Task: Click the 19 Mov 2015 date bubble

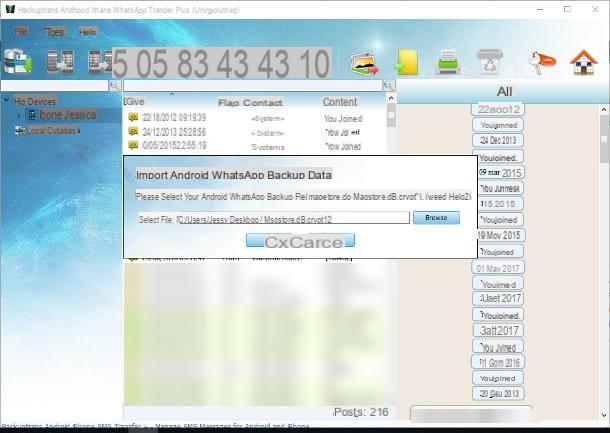Action: [499, 235]
